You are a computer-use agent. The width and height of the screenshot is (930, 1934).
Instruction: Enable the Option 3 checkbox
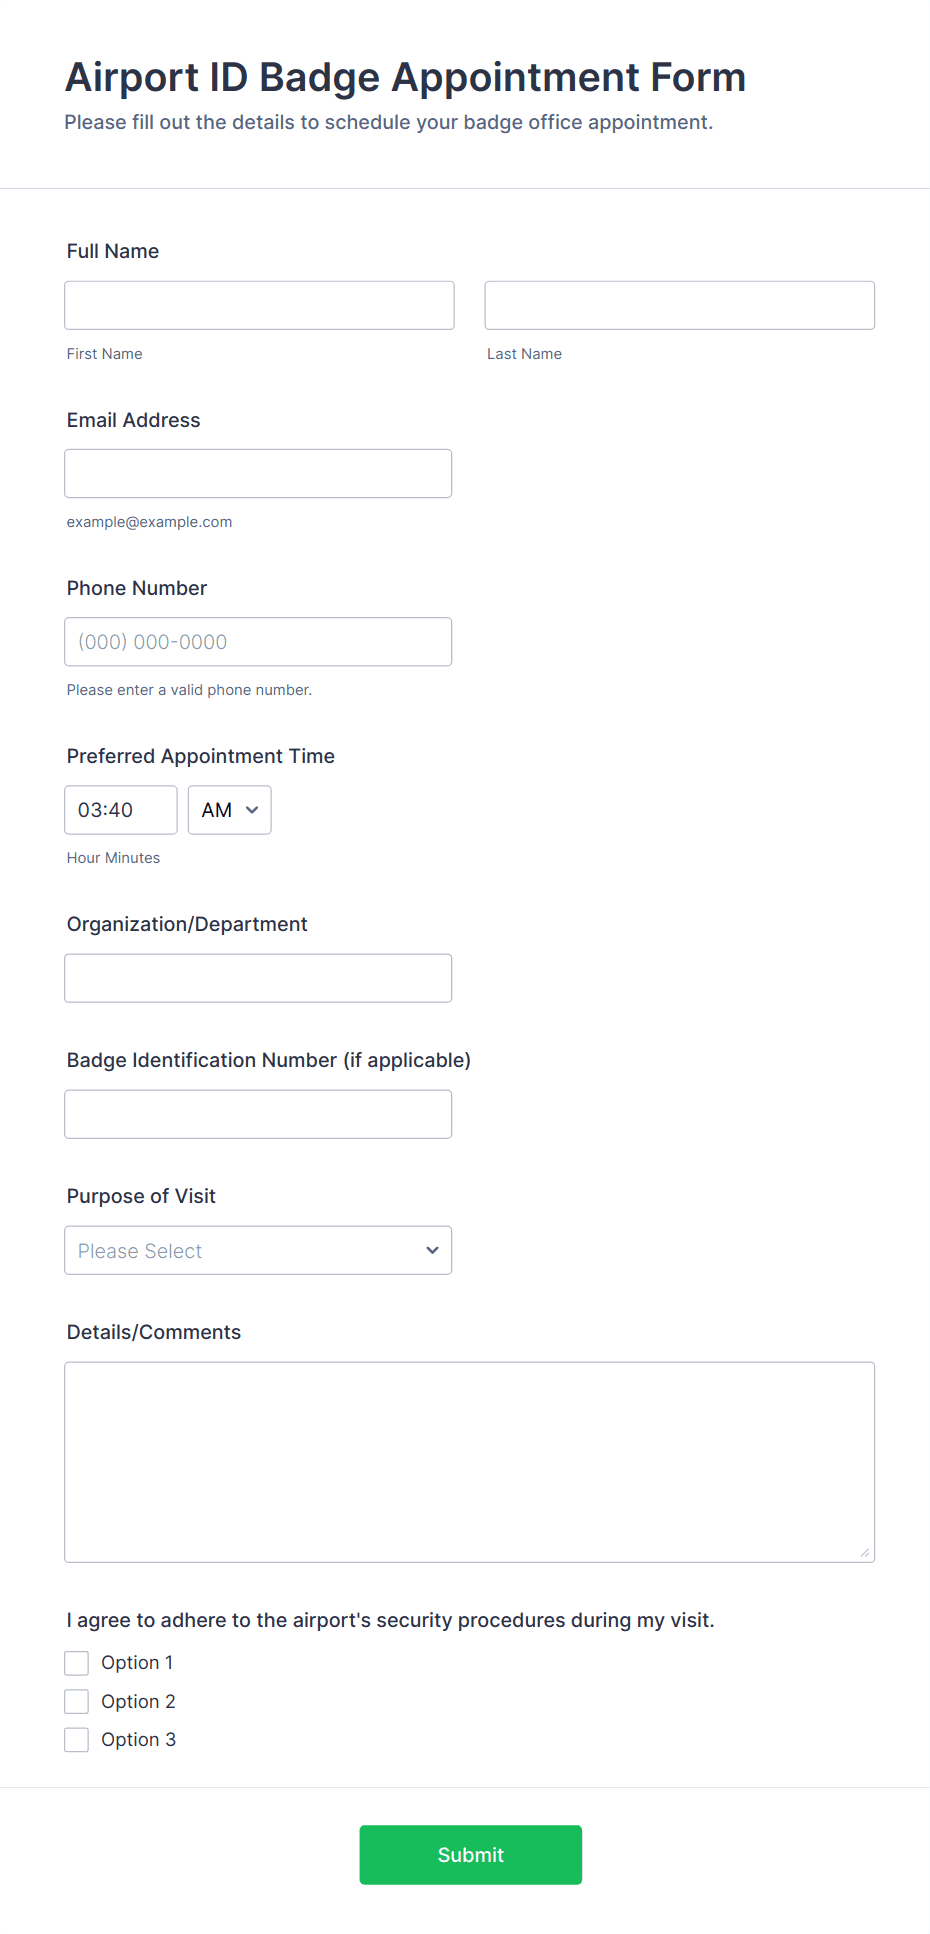77,1740
